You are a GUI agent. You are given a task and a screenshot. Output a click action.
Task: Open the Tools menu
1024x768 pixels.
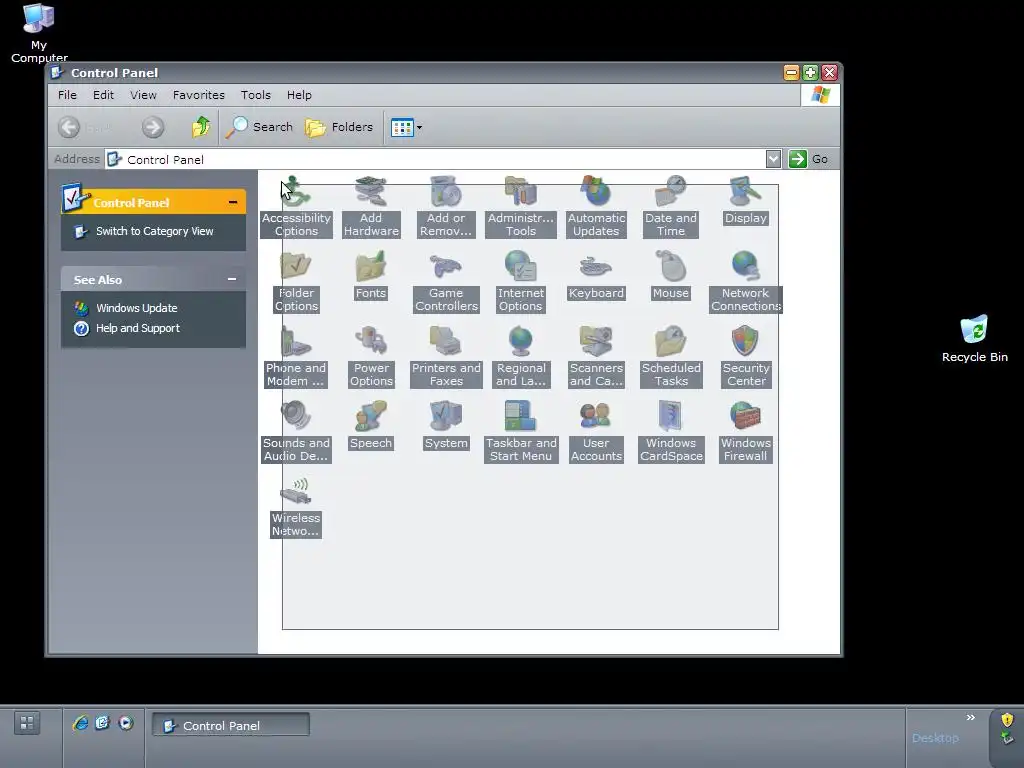click(255, 95)
